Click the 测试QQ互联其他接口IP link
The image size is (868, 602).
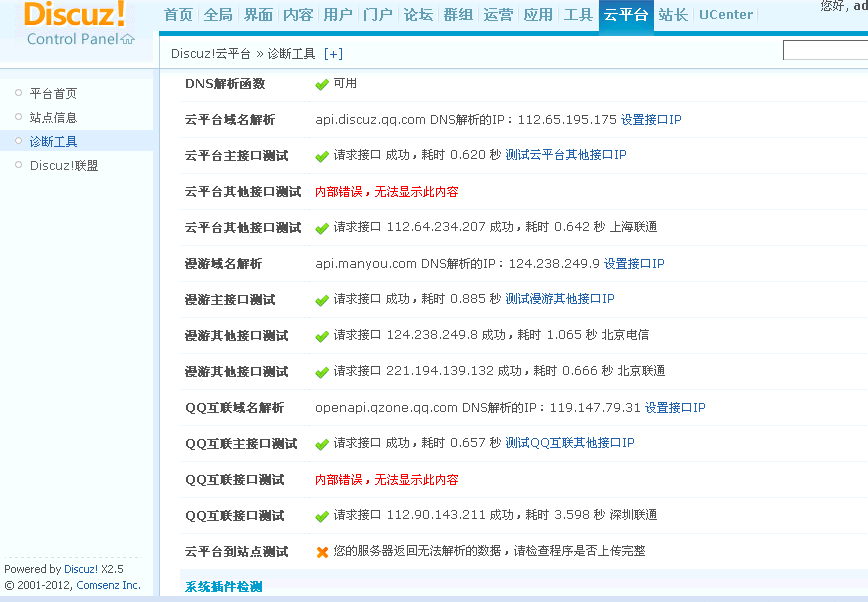(570, 443)
